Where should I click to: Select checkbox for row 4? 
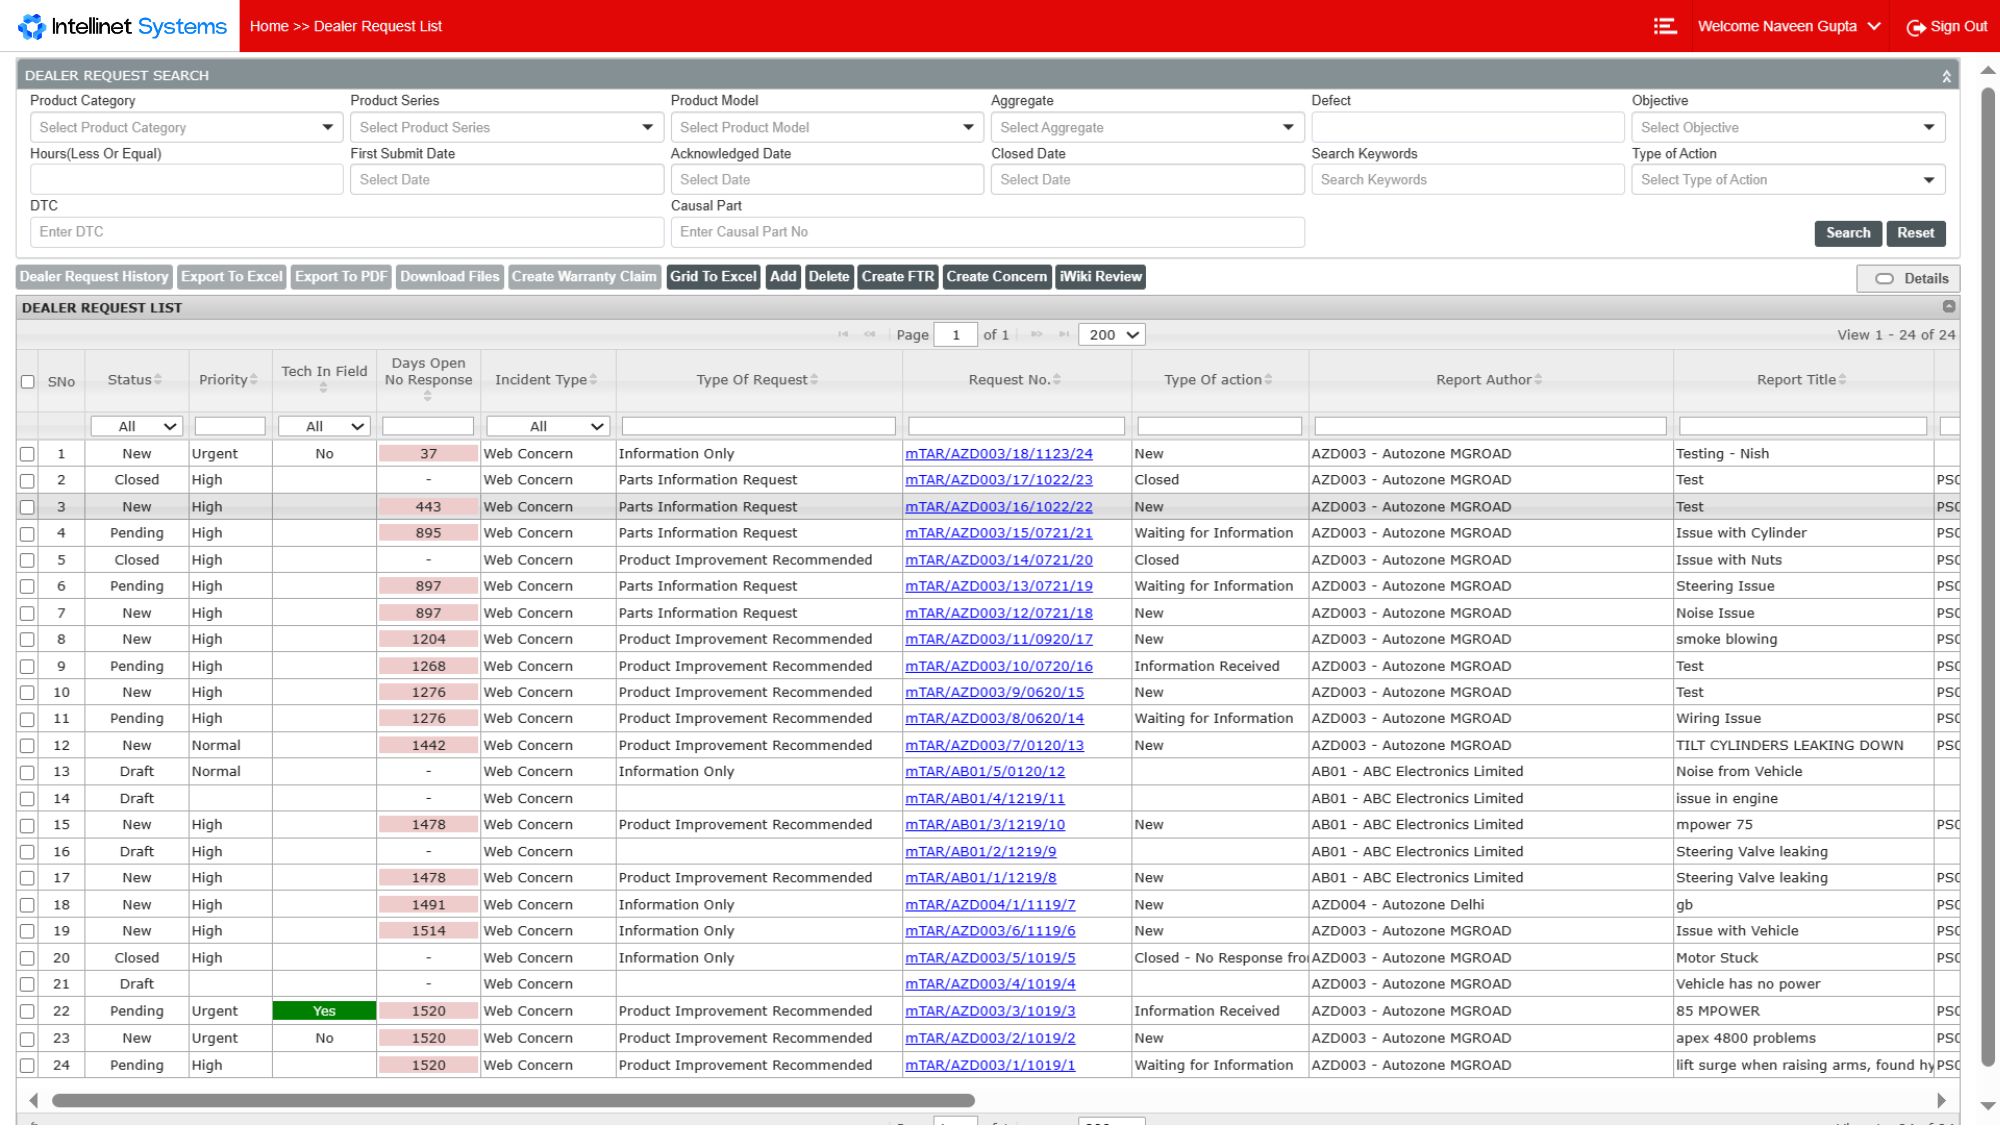(28, 534)
